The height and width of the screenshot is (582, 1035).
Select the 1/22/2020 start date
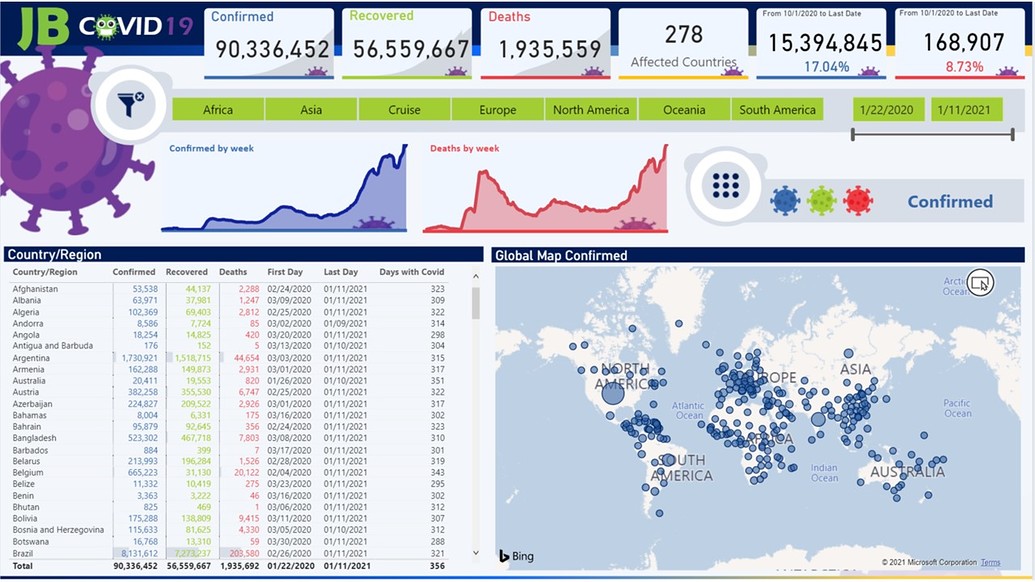coord(888,110)
